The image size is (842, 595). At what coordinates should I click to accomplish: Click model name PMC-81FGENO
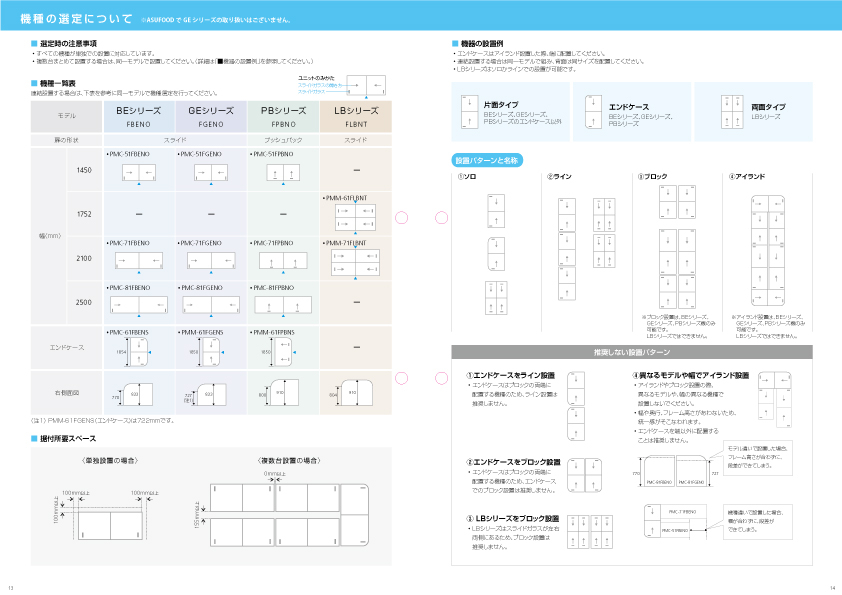[x=201, y=288]
